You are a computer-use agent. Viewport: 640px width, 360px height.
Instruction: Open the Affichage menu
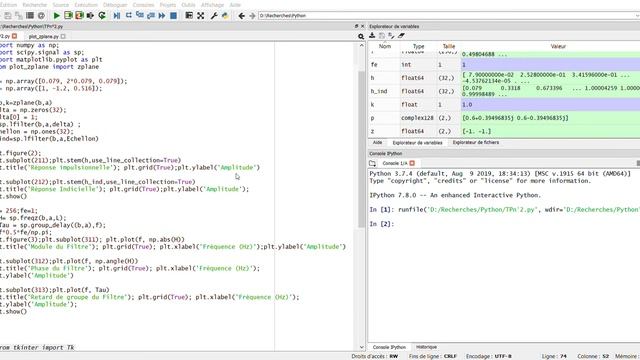(212, 5)
